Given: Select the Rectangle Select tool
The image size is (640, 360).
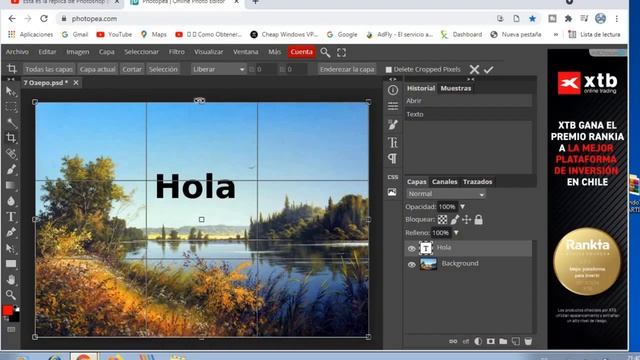Looking at the screenshot, I should (11, 107).
